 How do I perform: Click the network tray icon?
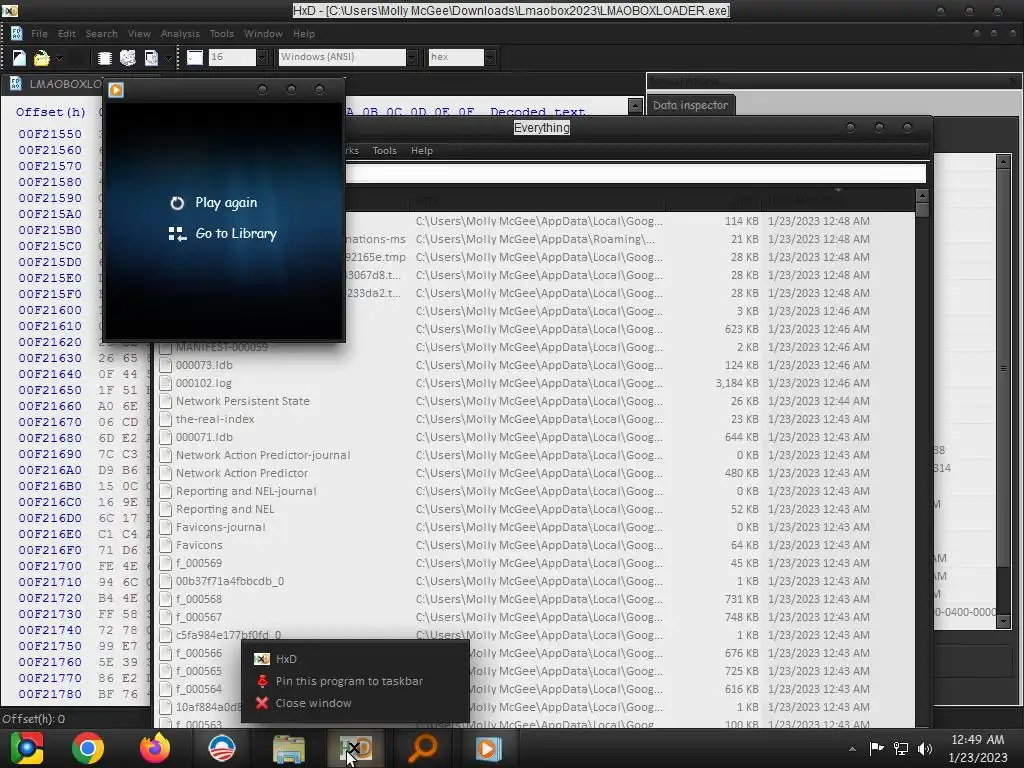[x=901, y=748]
